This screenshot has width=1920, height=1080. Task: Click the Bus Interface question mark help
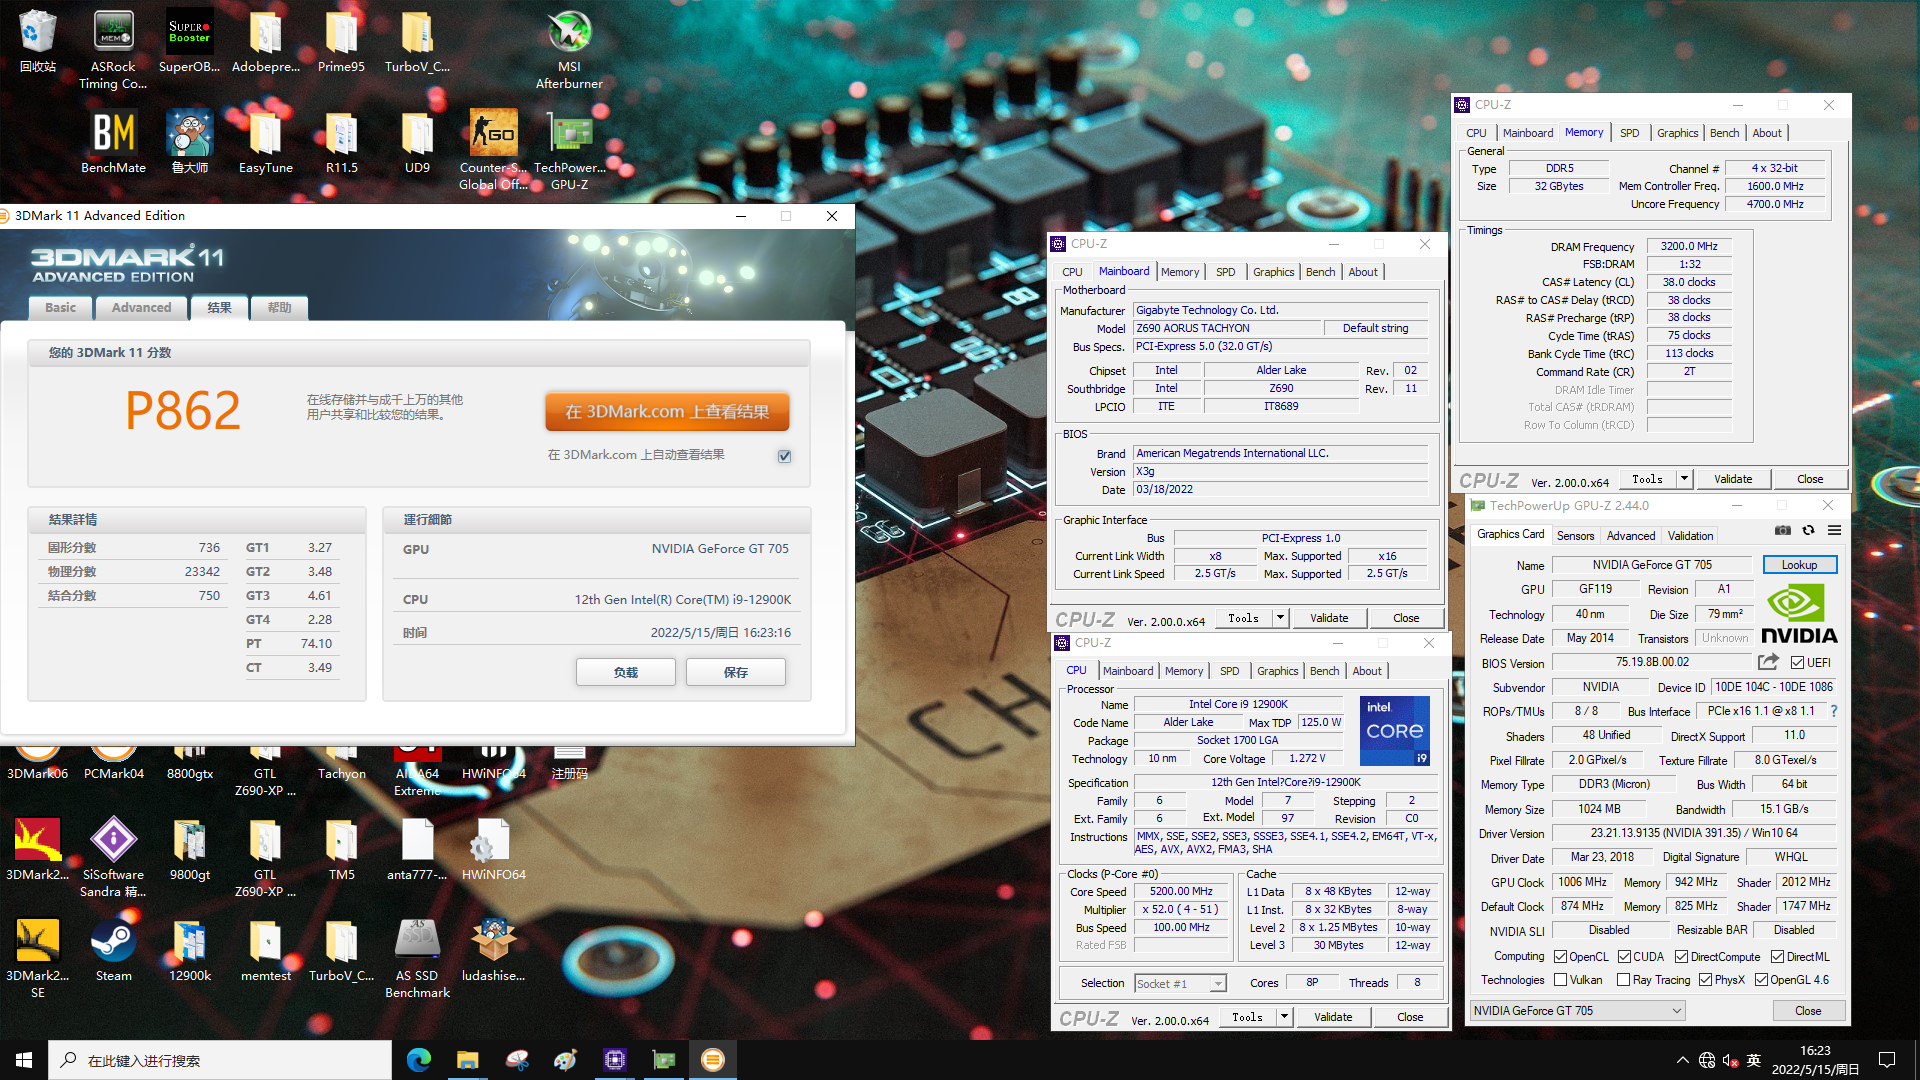point(1833,711)
